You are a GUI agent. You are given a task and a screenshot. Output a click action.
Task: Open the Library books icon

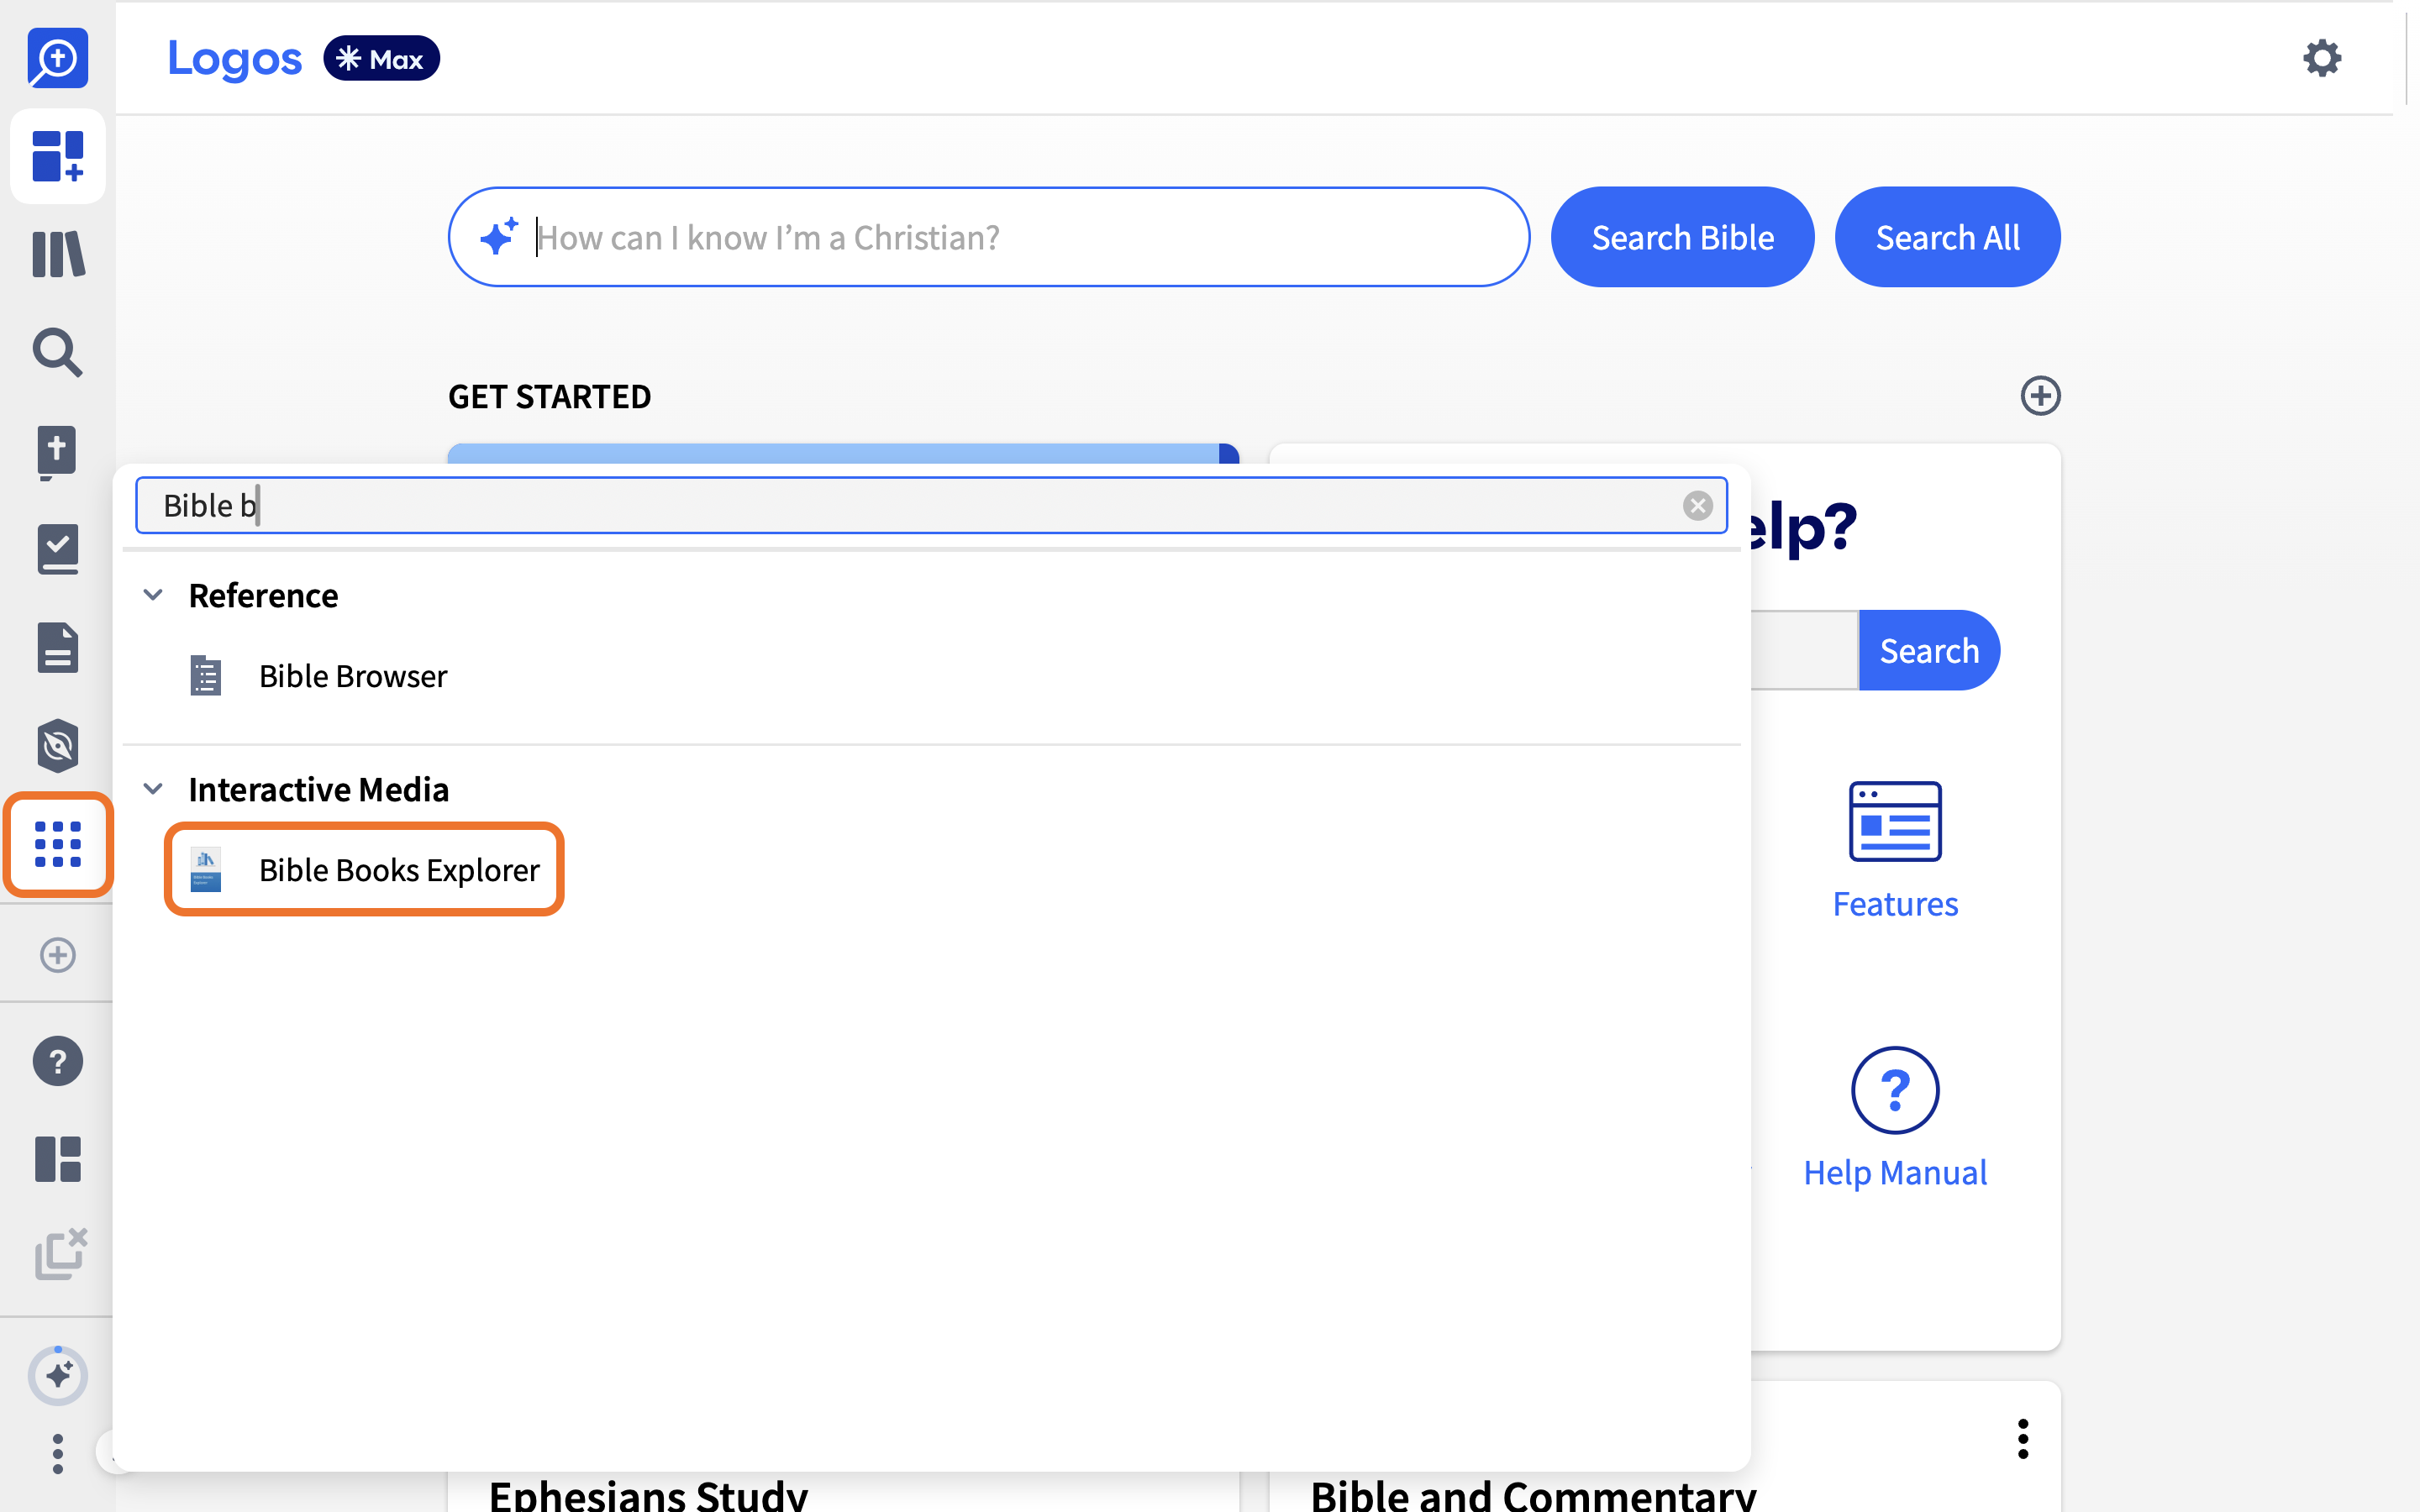[x=58, y=254]
